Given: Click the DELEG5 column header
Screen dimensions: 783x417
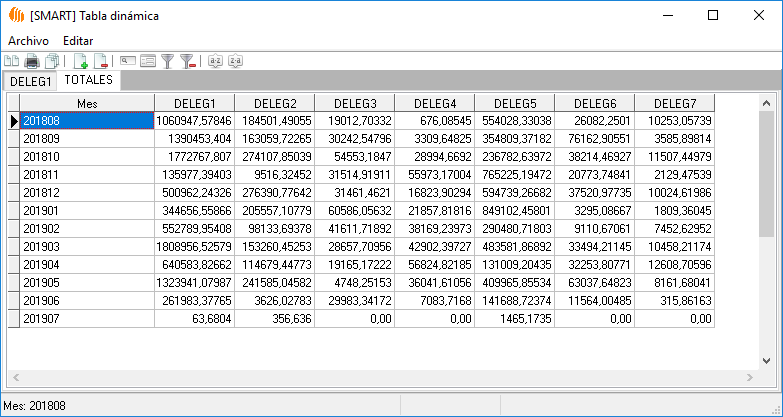Looking at the screenshot, I should (x=514, y=102).
